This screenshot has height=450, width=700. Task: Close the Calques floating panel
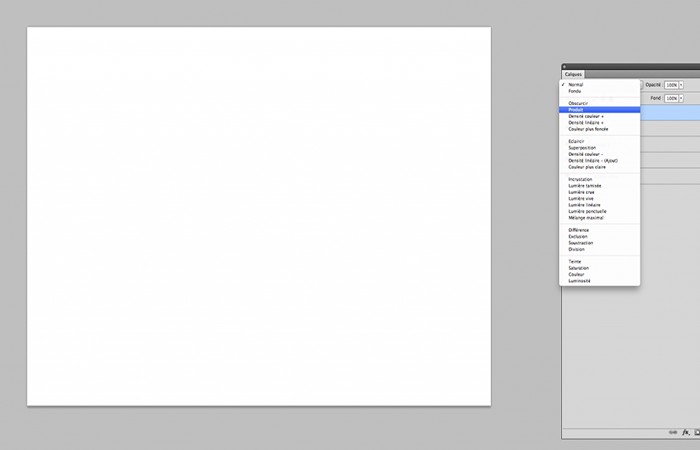click(x=564, y=67)
